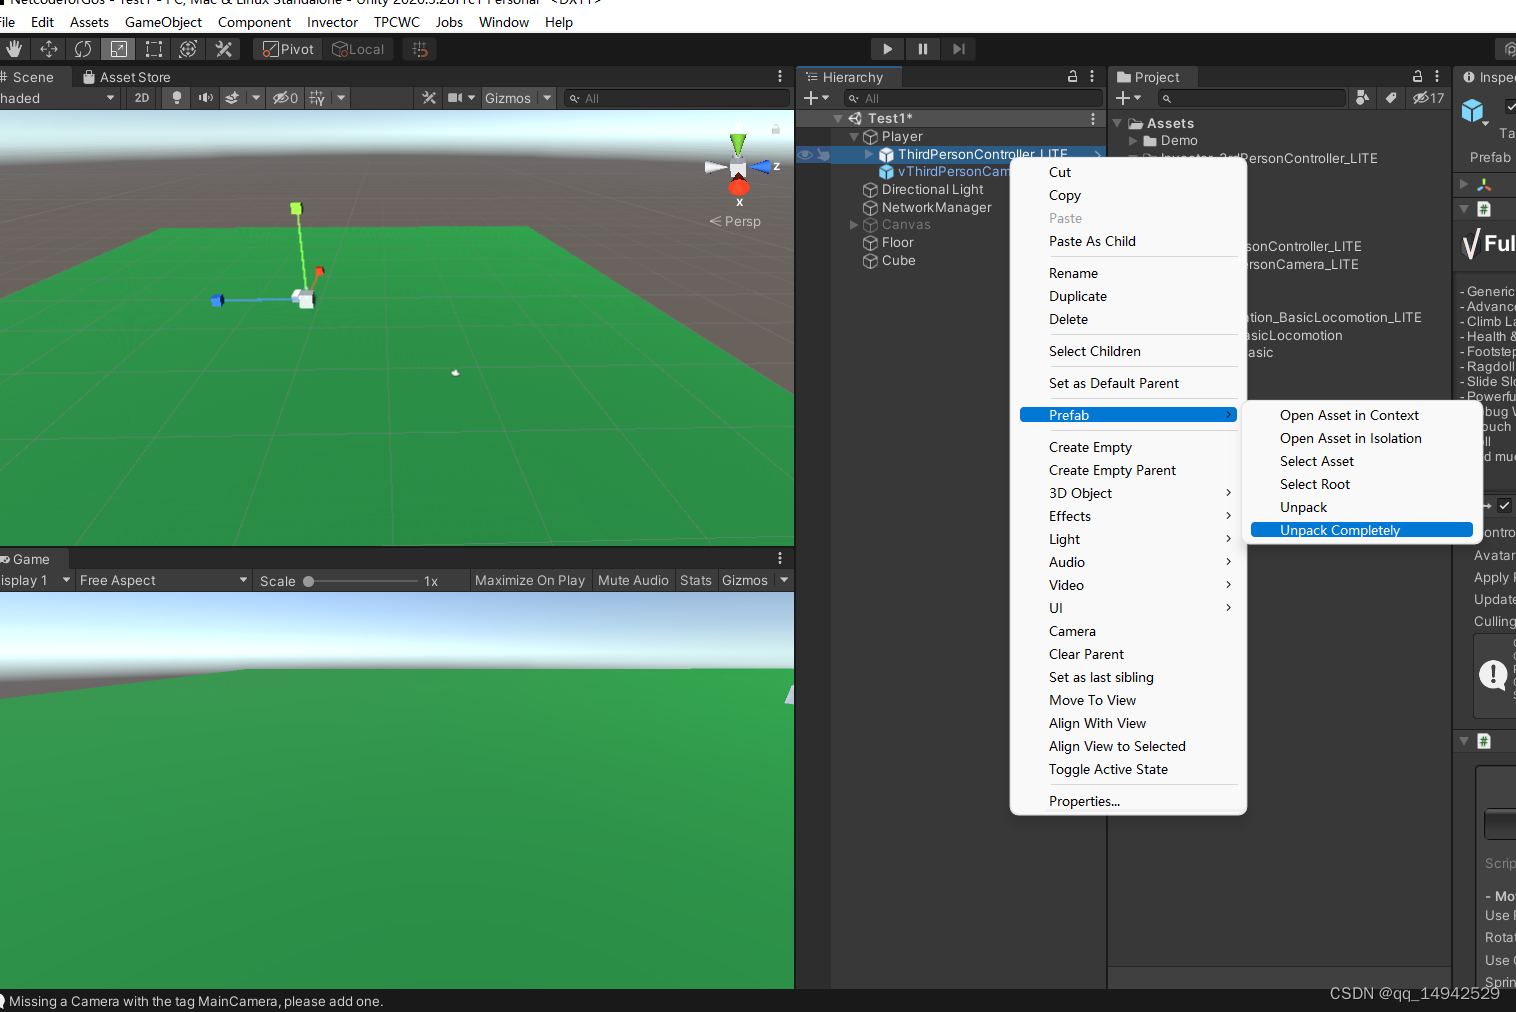
Task: Click the Project search field
Action: click(x=1251, y=98)
